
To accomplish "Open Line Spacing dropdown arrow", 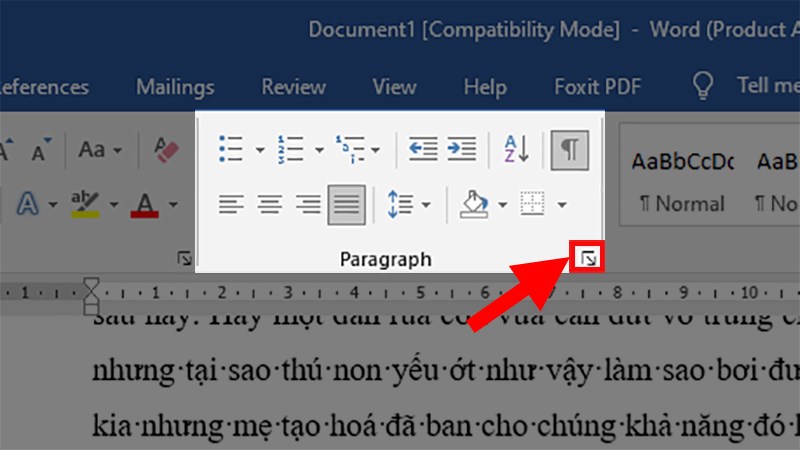I will [x=426, y=205].
